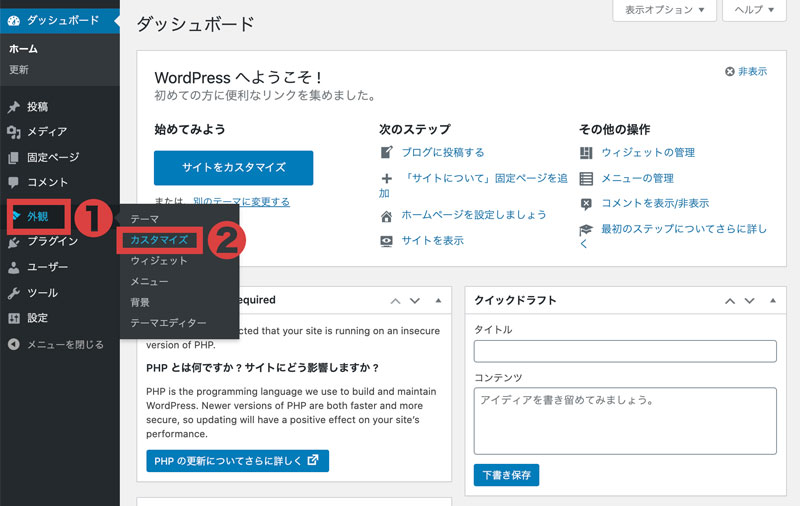Click the プラグイン sidebar menu label
This screenshot has height=506, width=800.
tap(53, 241)
